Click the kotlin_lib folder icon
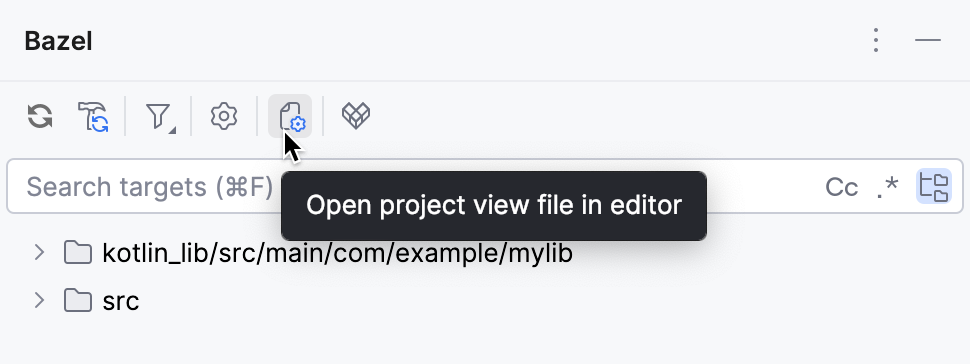Viewport: 970px width, 364px height. point(78,253)
